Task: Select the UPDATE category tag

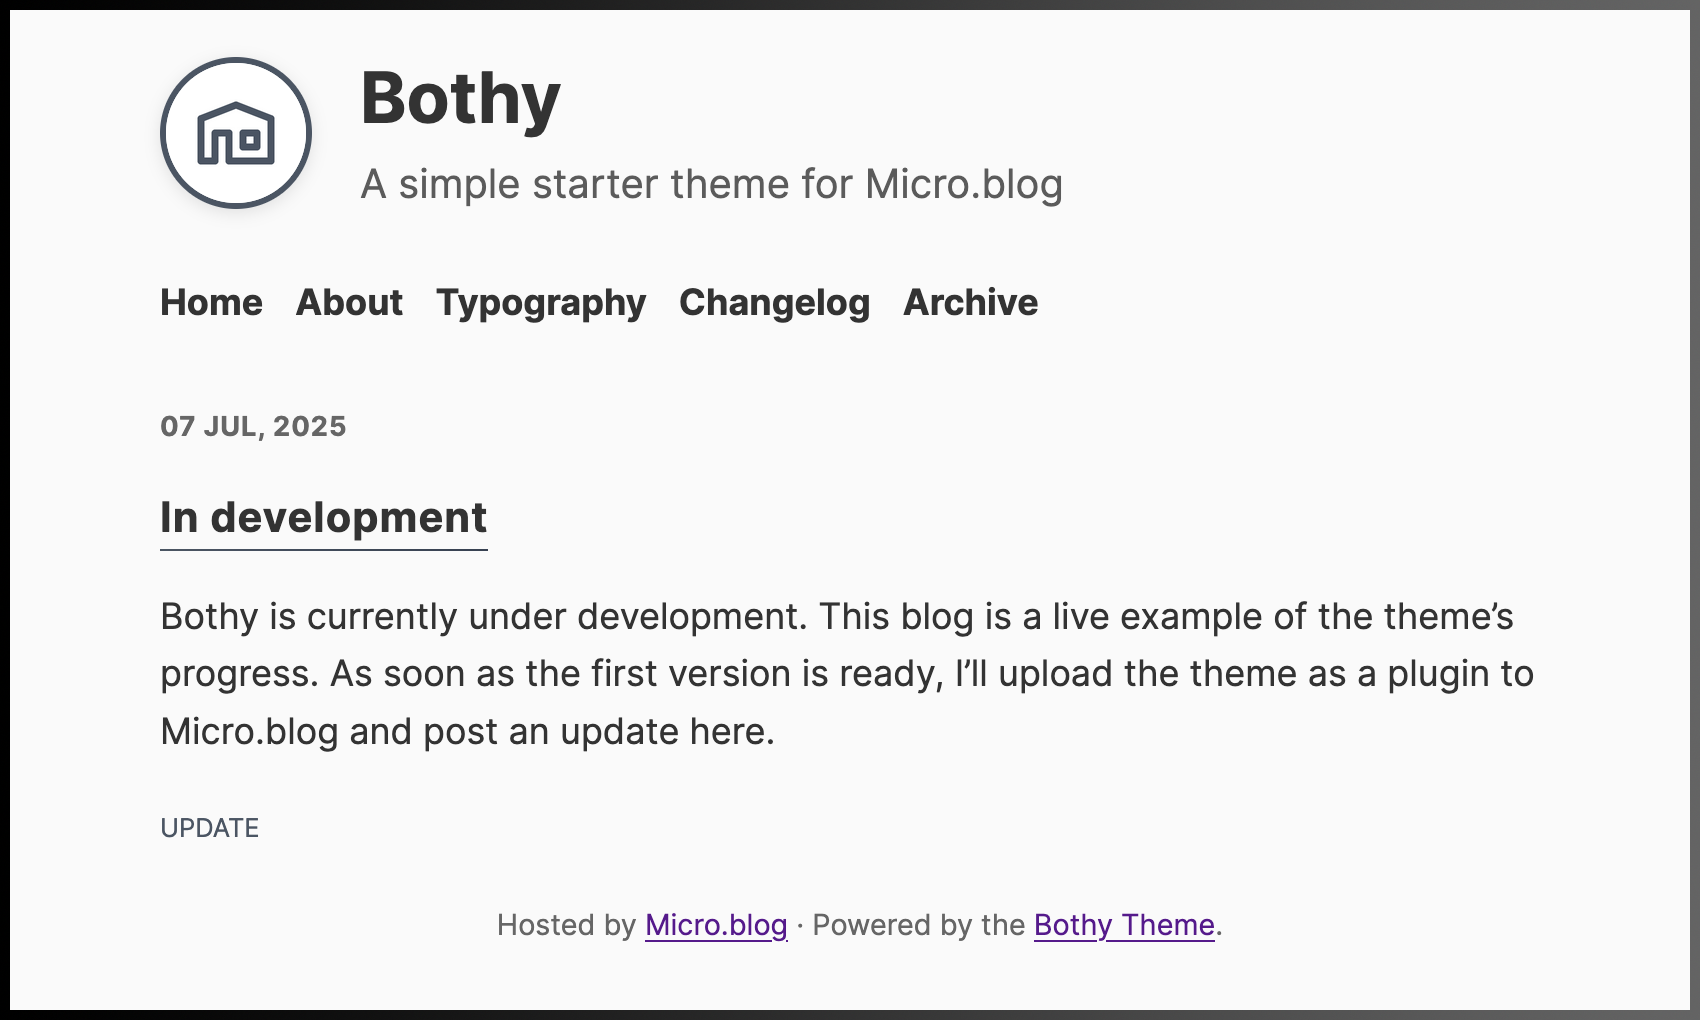Action: coord(210,828)
